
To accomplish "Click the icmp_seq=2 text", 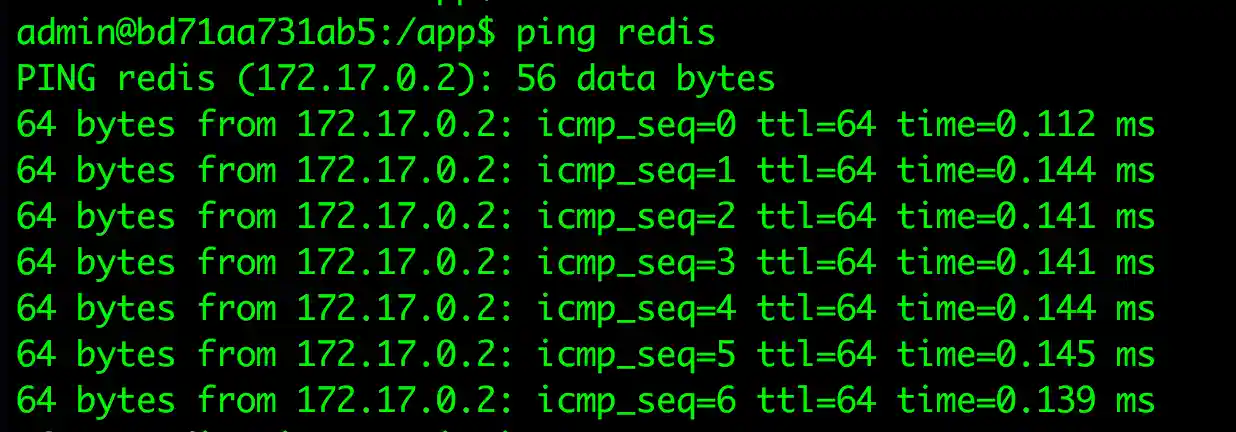I will point(636,217).
